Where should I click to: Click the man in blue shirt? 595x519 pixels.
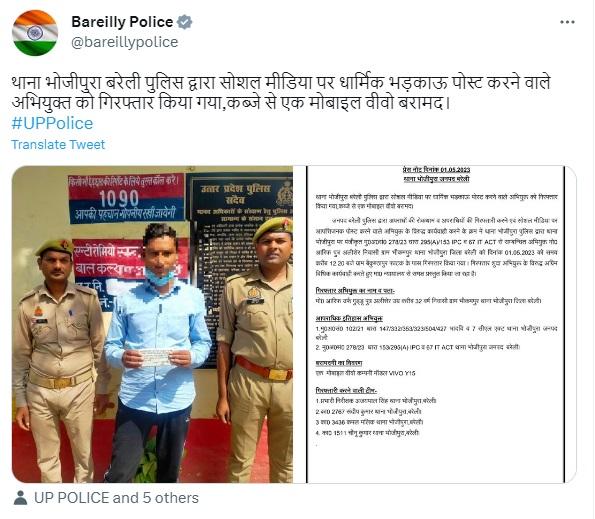point(157,353)
